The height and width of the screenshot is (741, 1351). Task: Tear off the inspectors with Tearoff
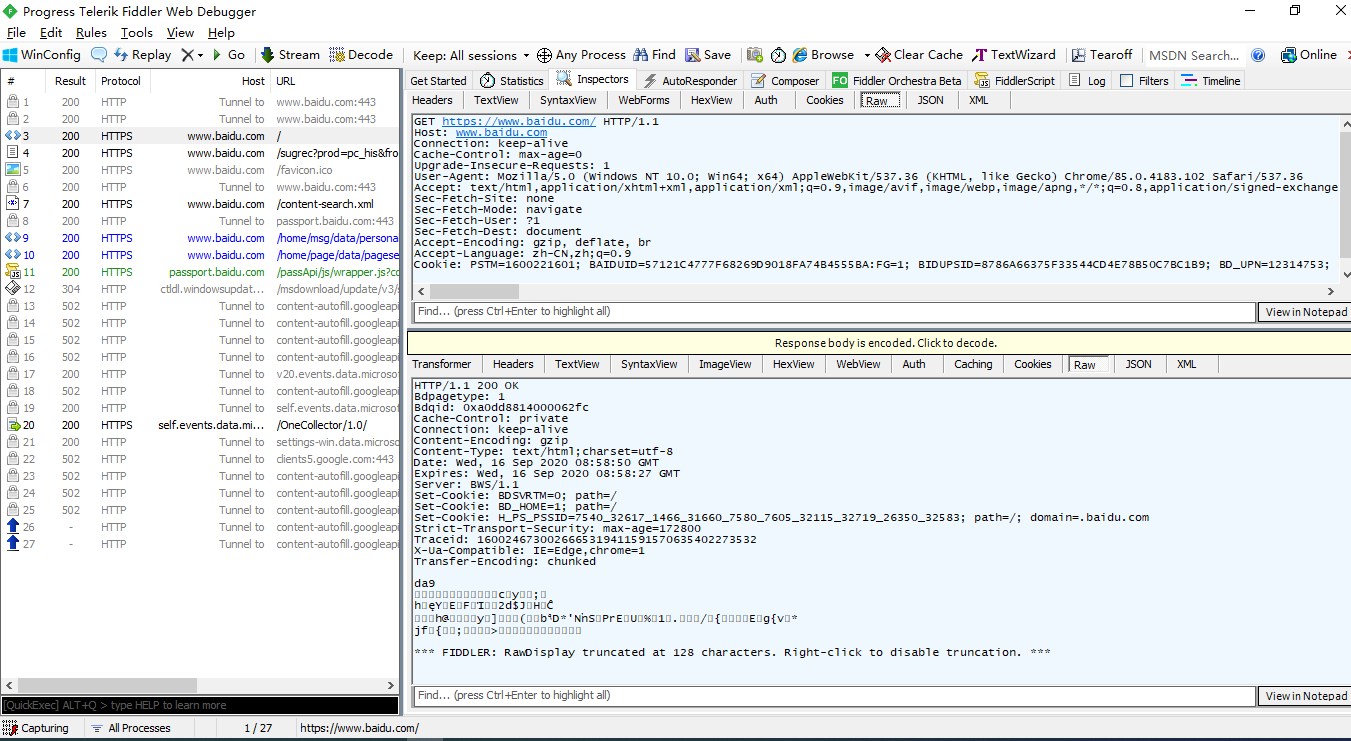click(1102, 55)
